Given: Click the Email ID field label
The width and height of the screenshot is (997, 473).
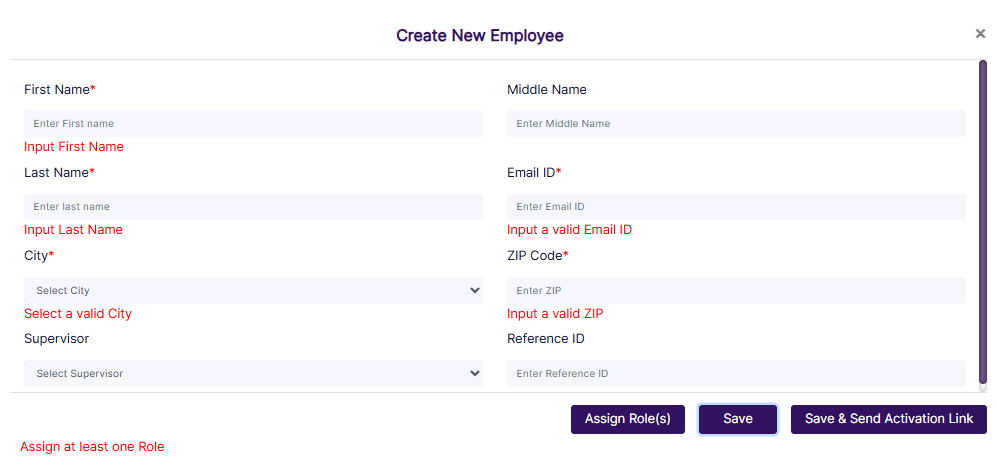Looking at the screenshot, I should [533, 173].
